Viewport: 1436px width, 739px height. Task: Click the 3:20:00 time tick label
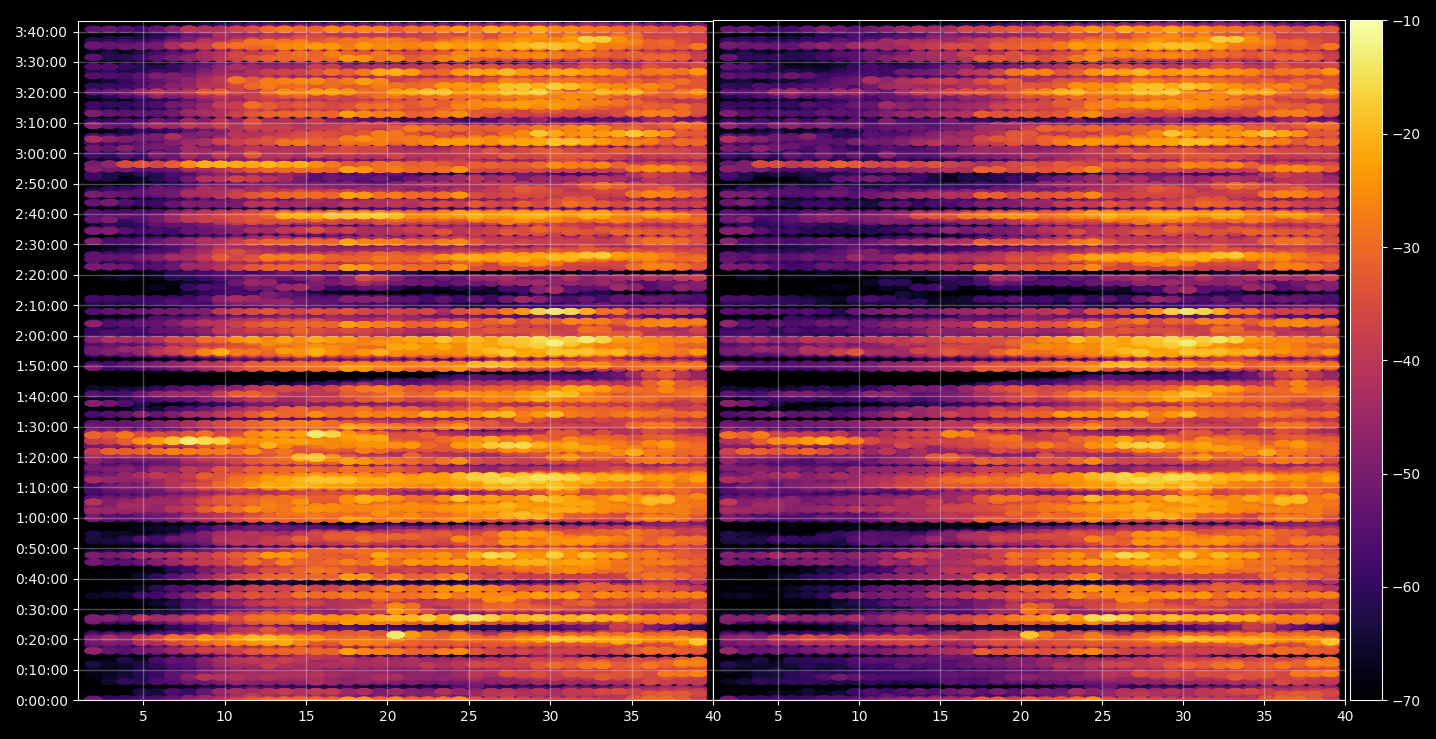tap(41, 93)
